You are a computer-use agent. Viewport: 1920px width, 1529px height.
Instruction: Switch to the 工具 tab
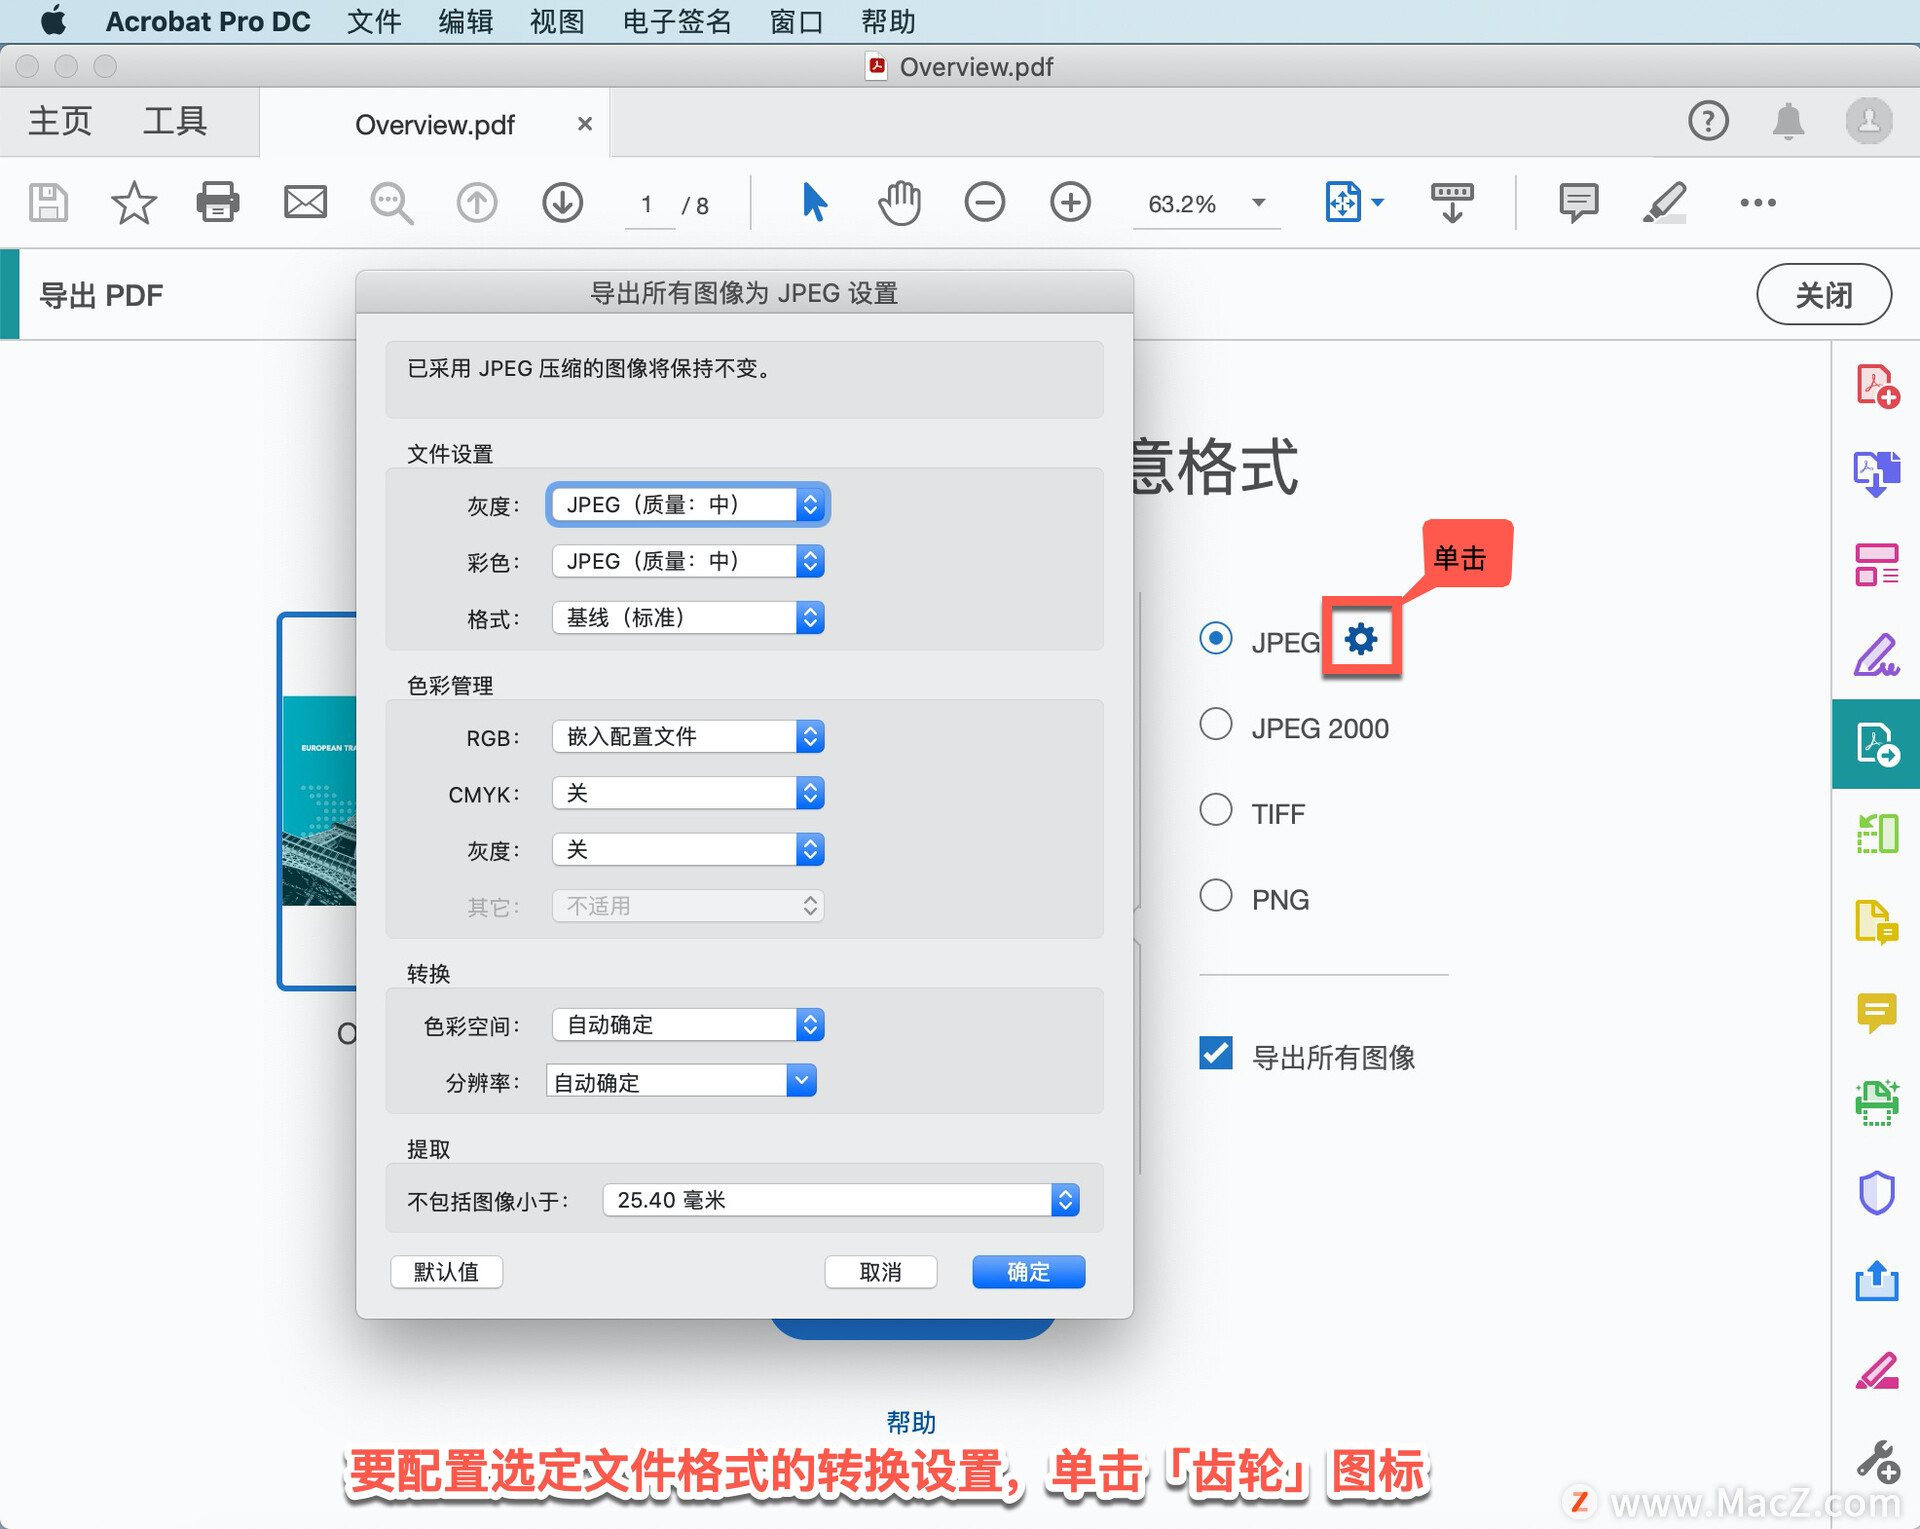(x=175, y=122)
